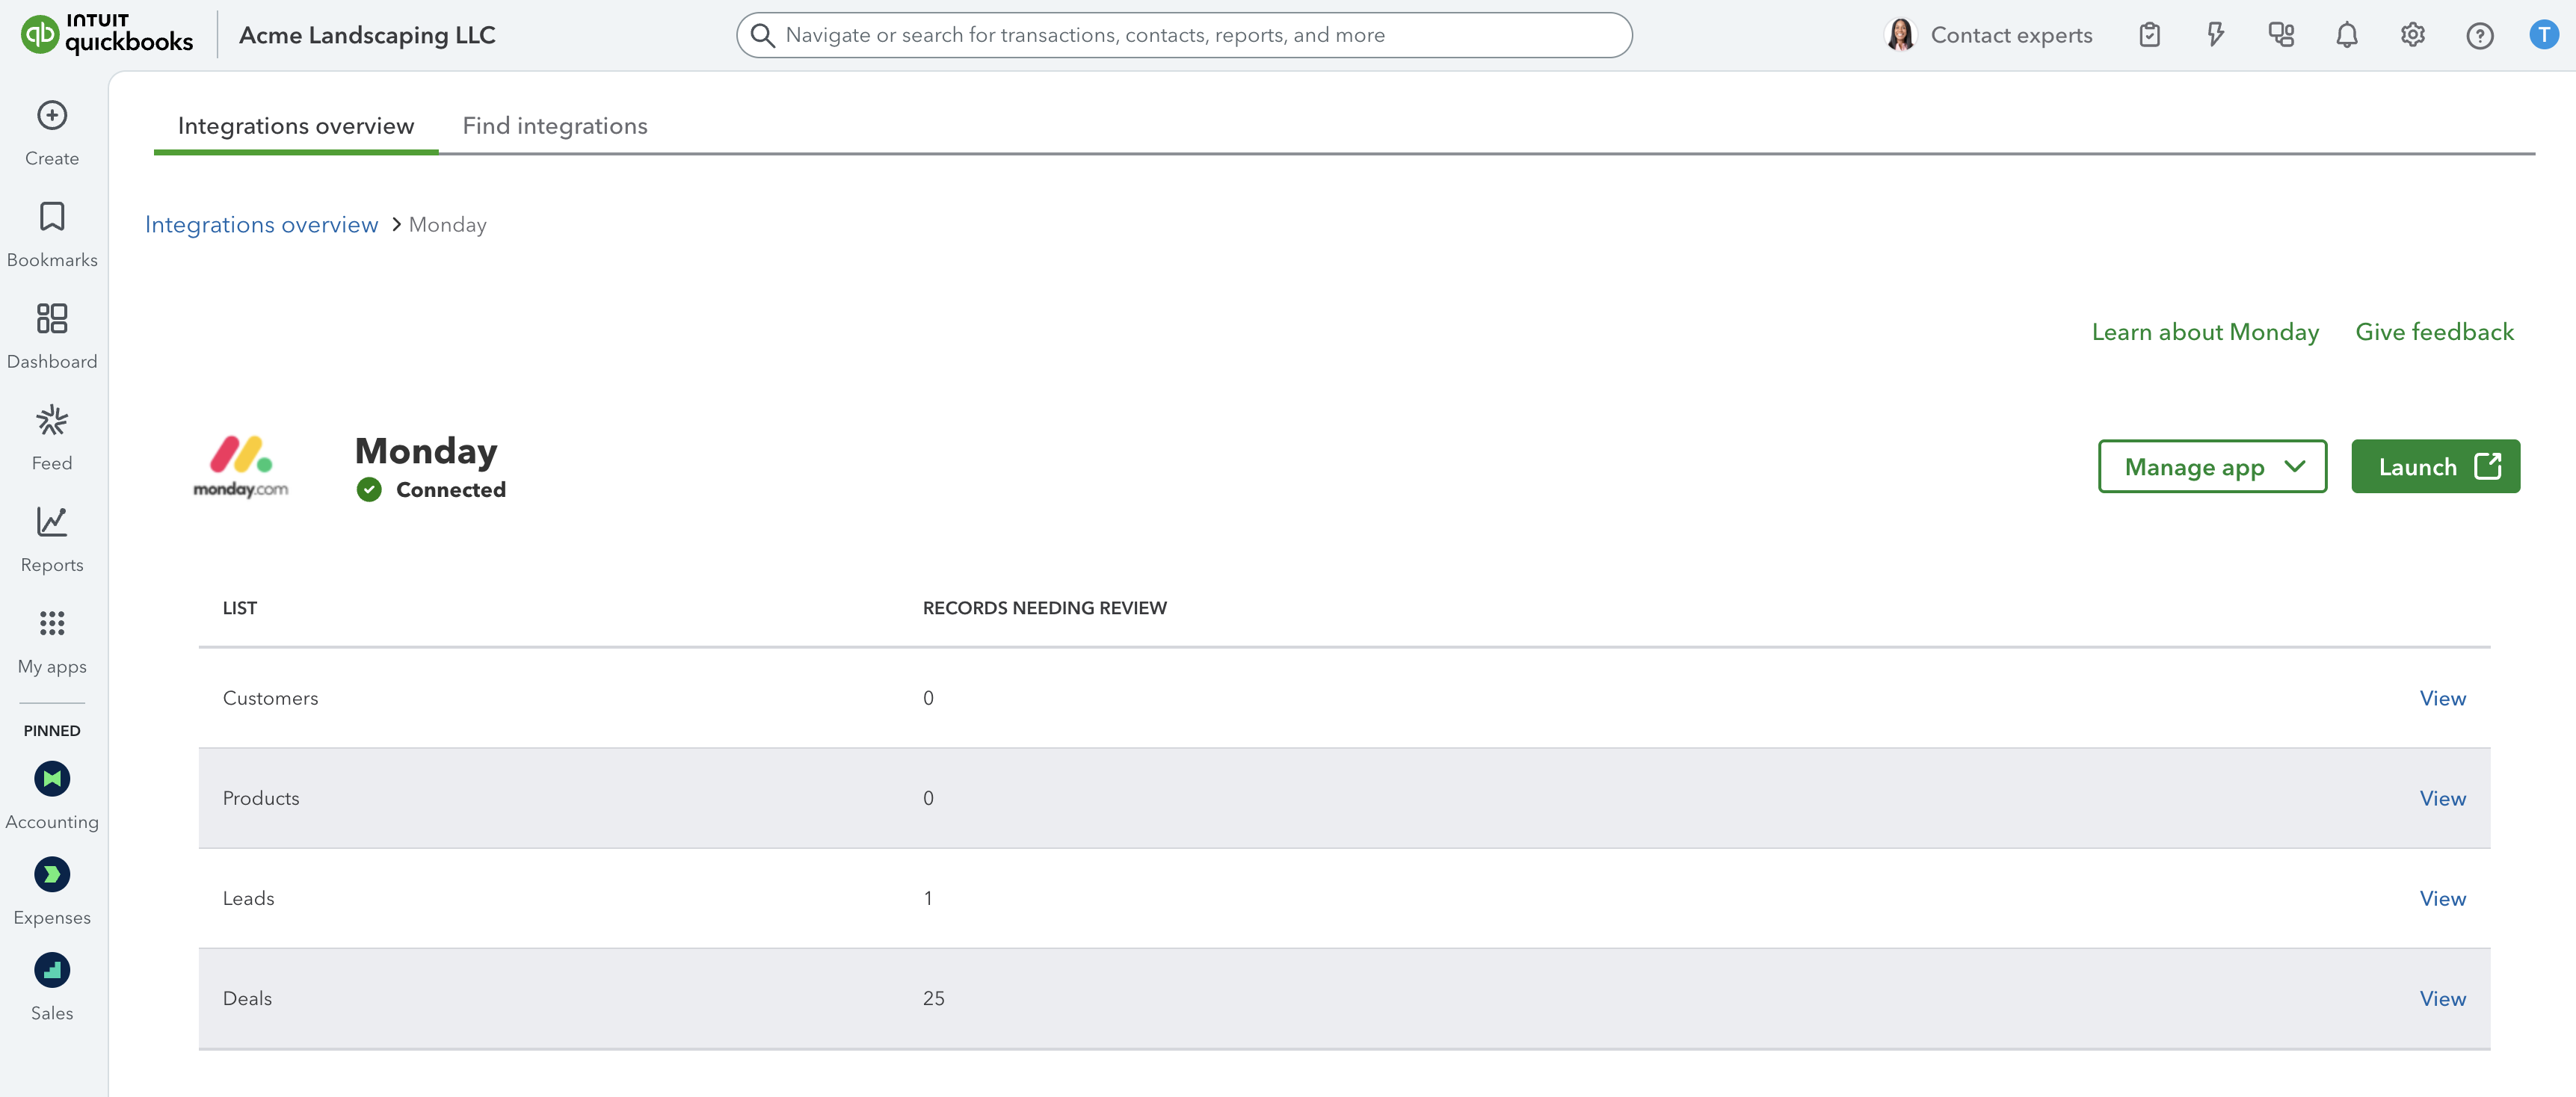The width and height of the screenshot is (2576, 1097).
Task: Open pinned Expenses app
Action: [x=52, y=892]
